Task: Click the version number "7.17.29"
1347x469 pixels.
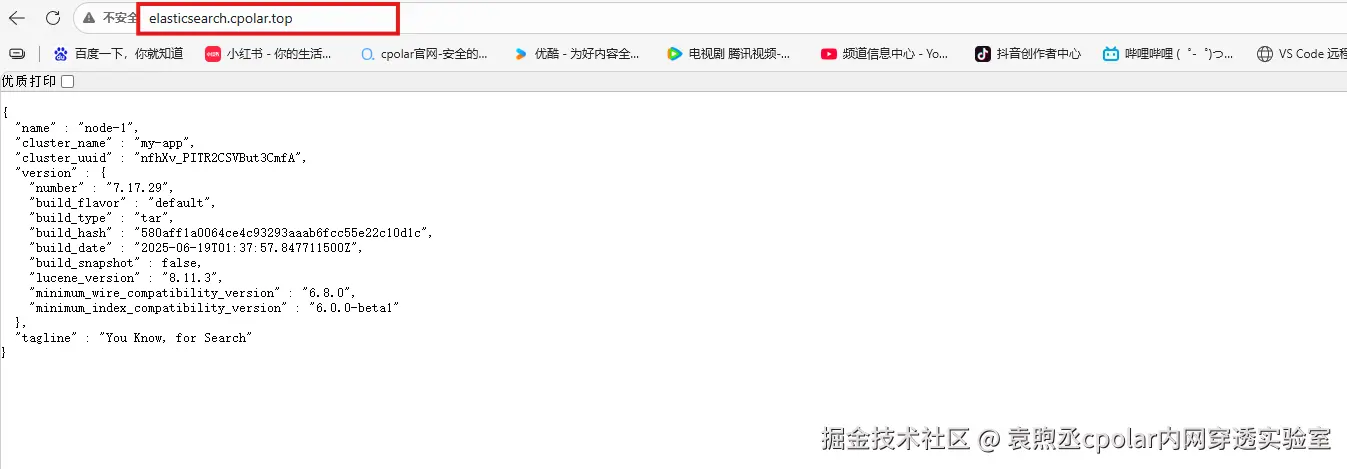Action: pyautogui.click(x=138, y=188)
